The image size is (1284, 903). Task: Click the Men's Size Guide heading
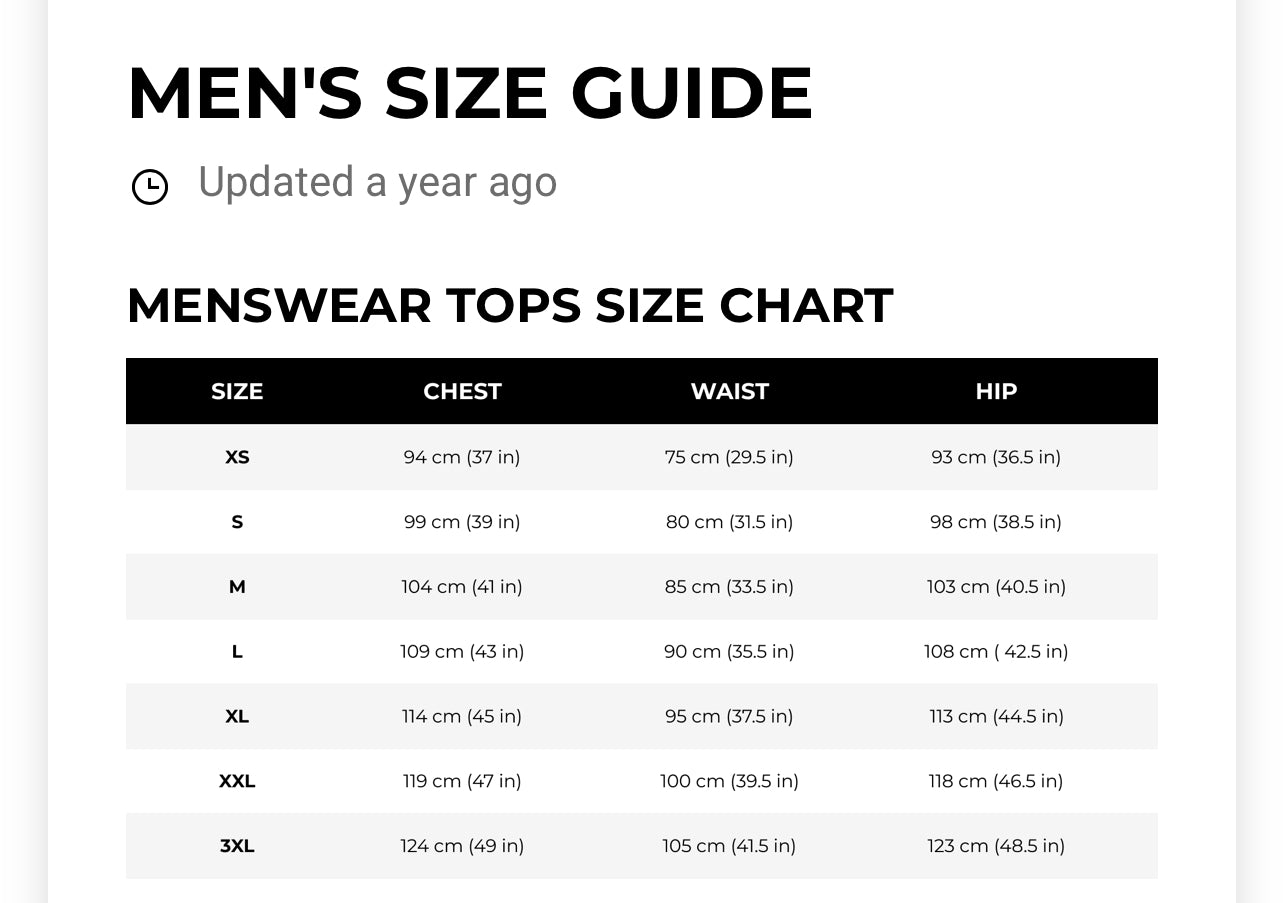click(x=470, y=94)
